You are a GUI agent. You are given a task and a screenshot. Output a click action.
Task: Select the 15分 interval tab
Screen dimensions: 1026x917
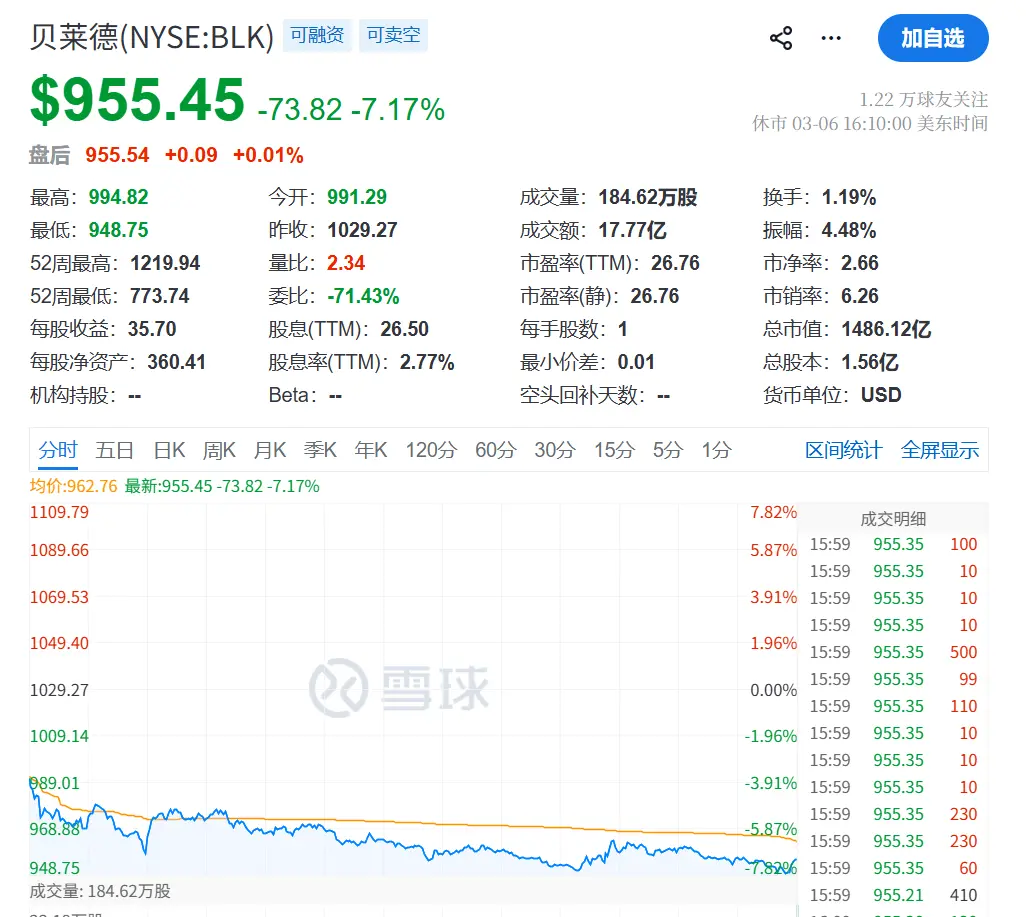tap(614, 450)
